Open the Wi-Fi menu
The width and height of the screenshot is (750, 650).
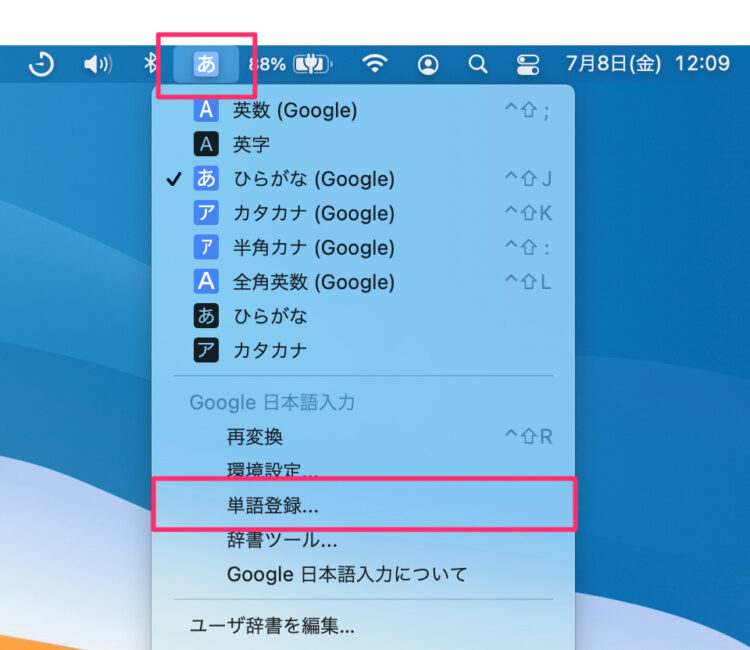pos(375,63)
